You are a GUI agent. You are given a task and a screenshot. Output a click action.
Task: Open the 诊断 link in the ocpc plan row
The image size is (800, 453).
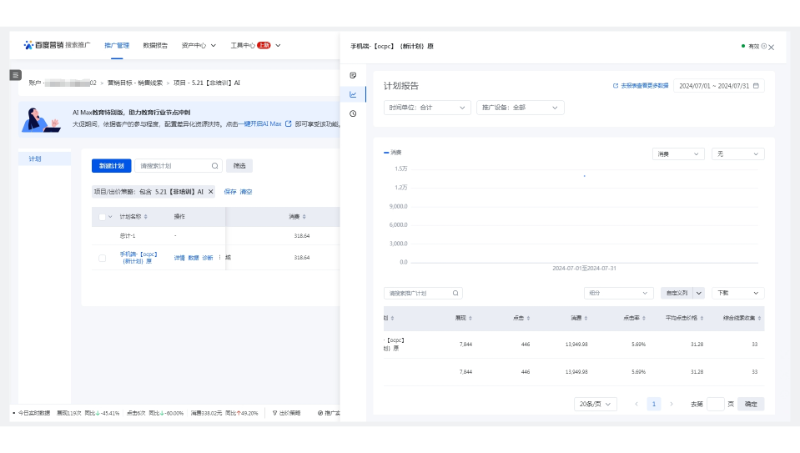pyautogui.click(x=208, y=258)
